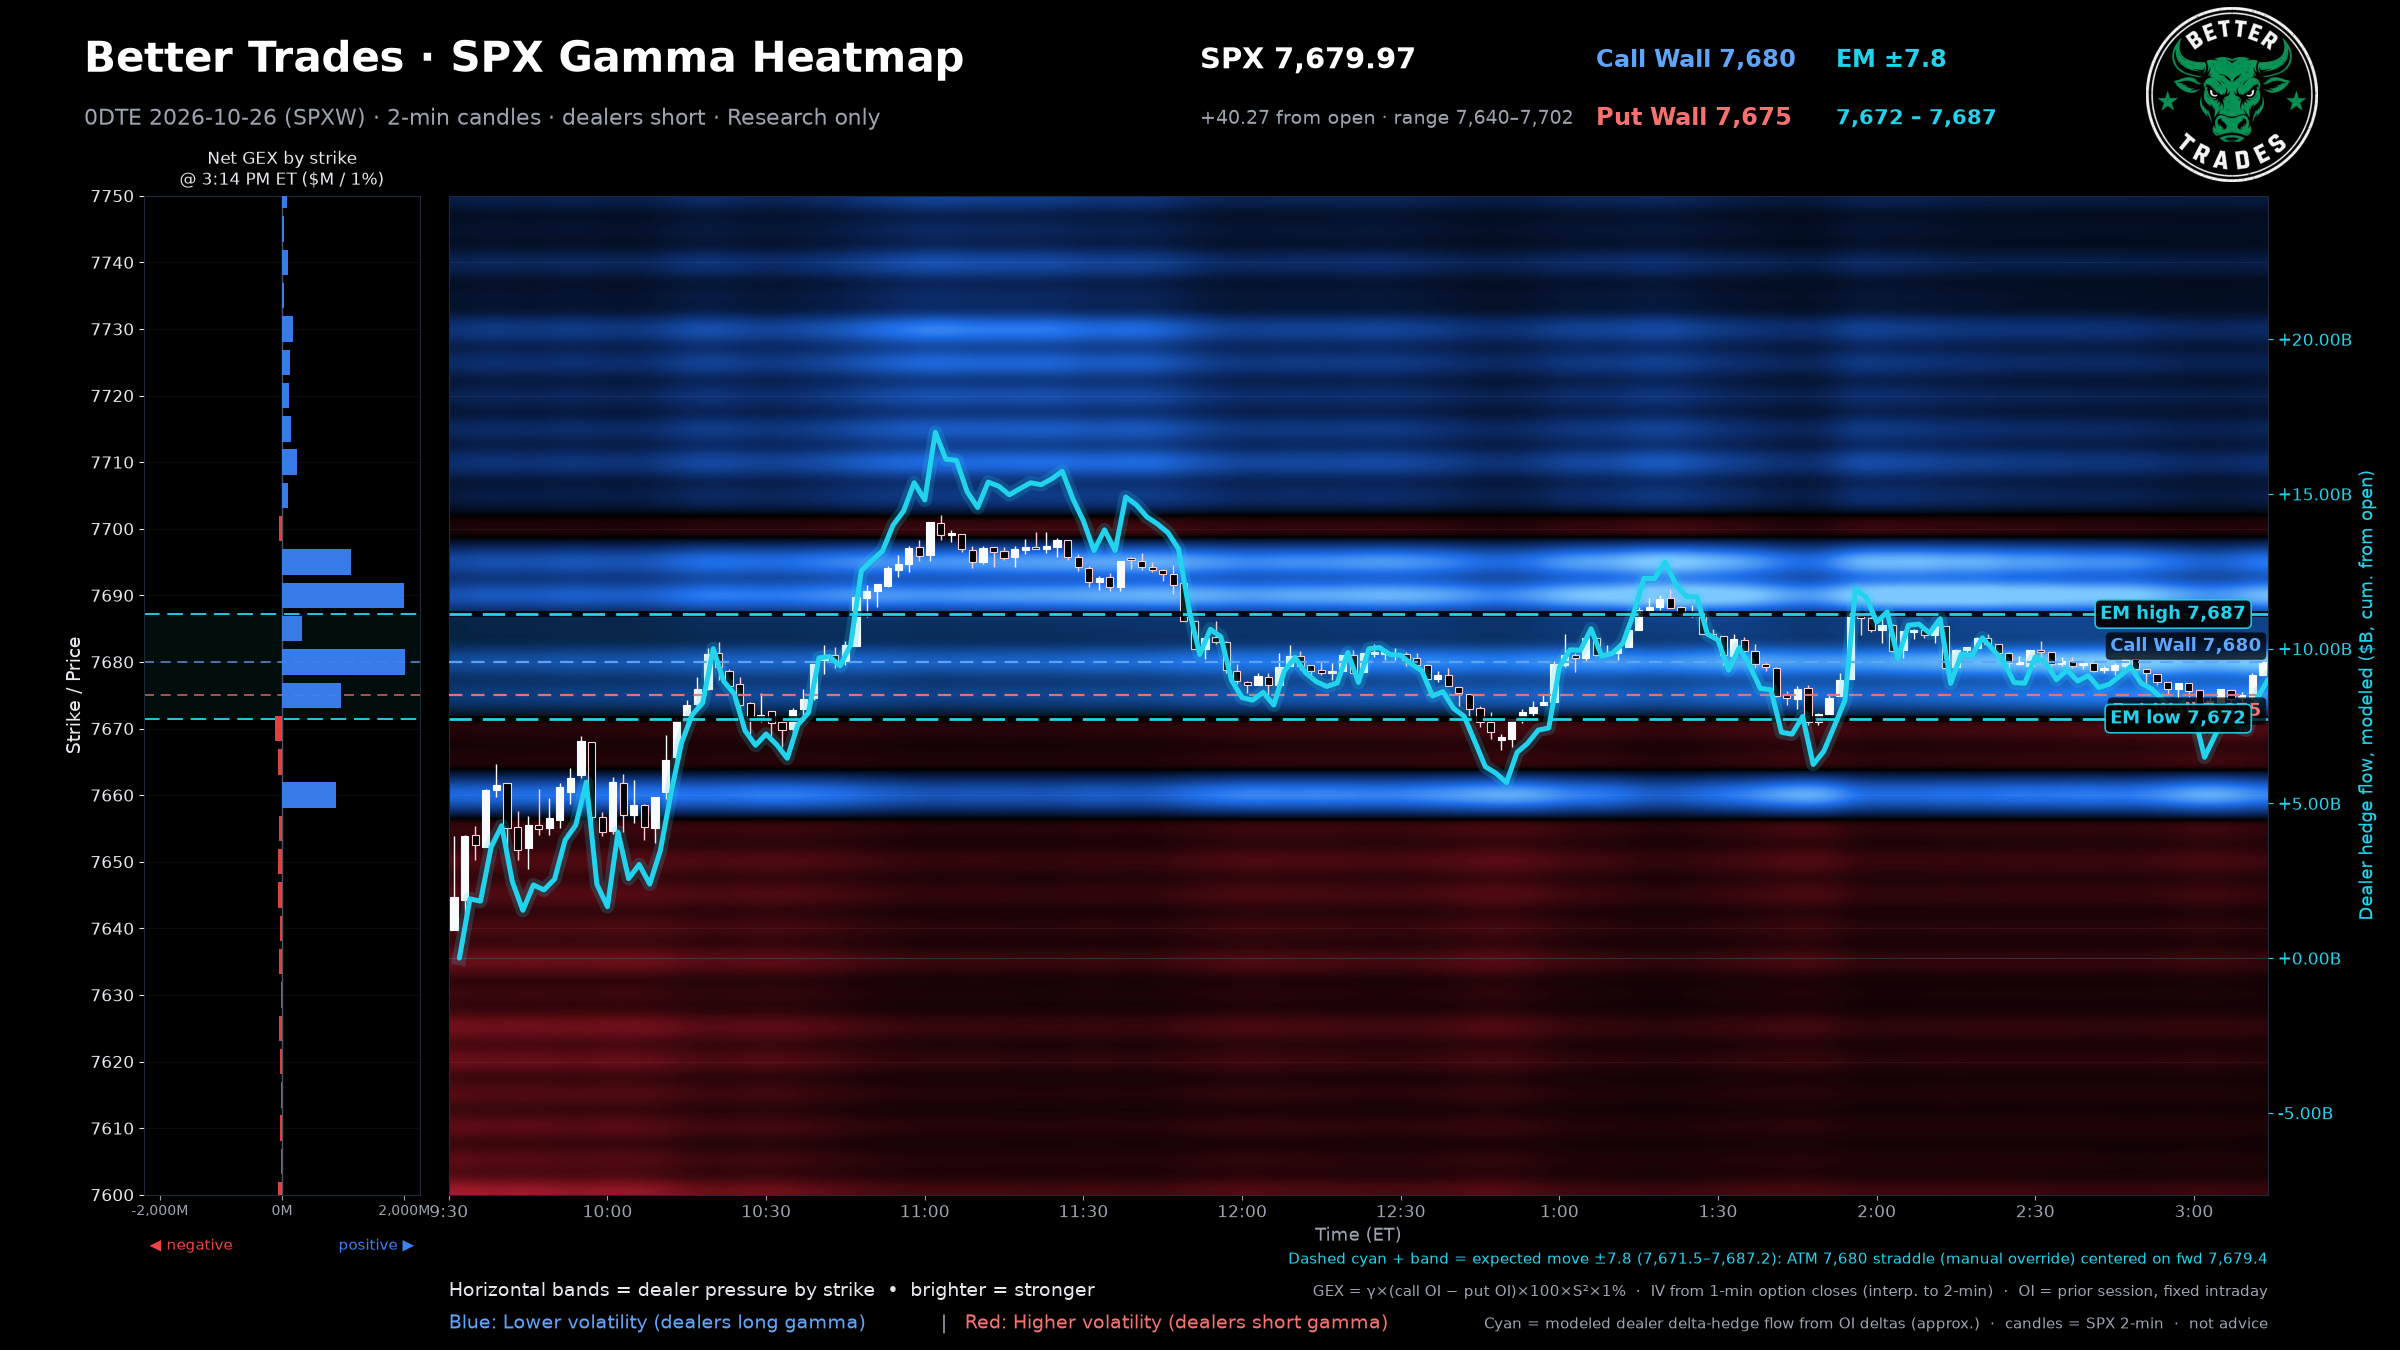Click the 0DTE 2026-10-26 subtitle line

[x=482, y=117]
